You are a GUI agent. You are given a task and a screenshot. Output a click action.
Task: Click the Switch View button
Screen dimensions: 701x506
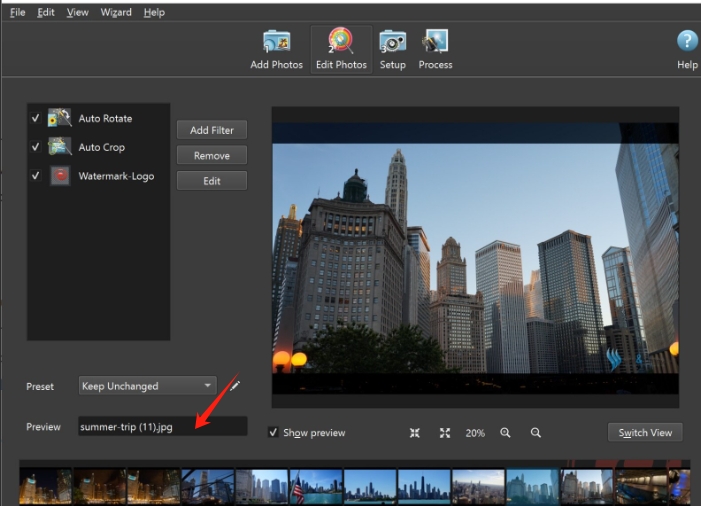[645, 432]
